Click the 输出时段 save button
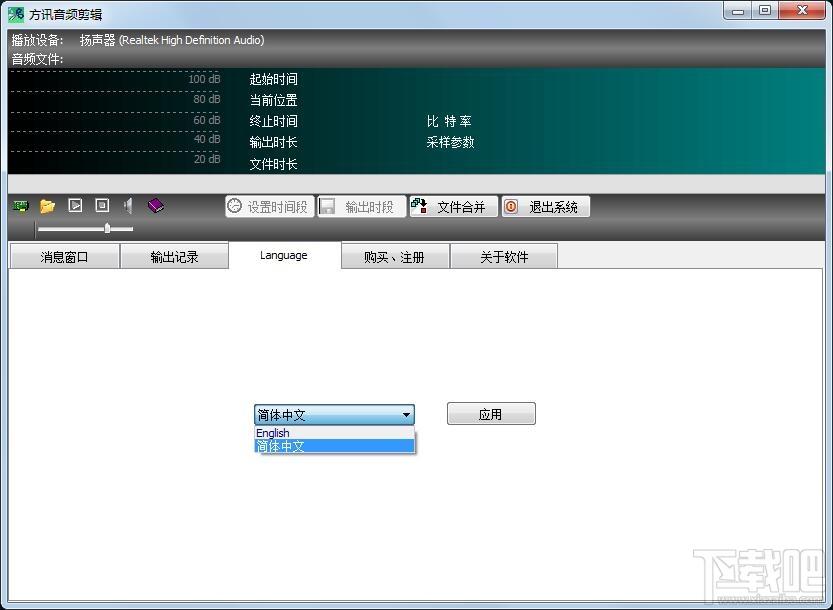This screenshot has width=833, height=610. (x=361, y=207)
